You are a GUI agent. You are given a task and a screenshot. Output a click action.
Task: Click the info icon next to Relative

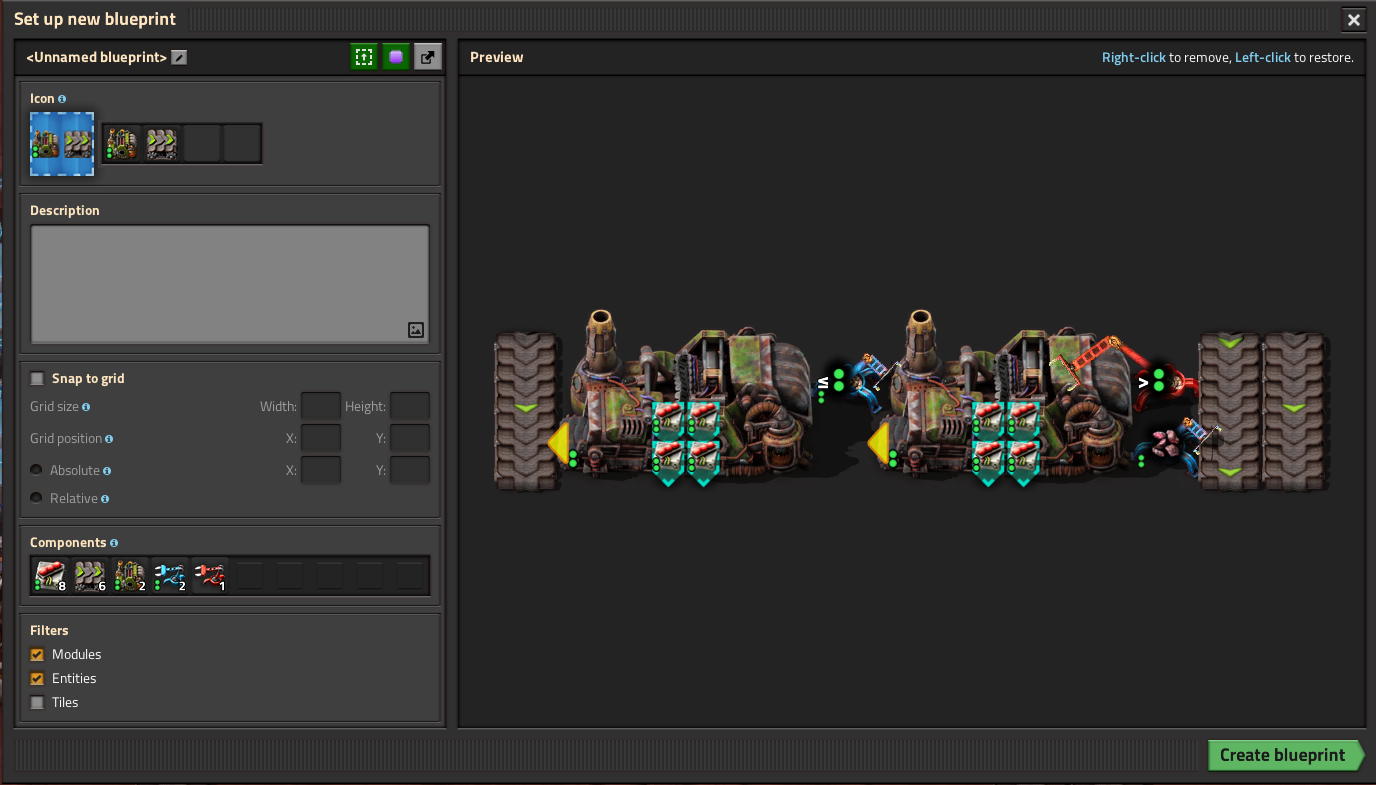(105, 499)
